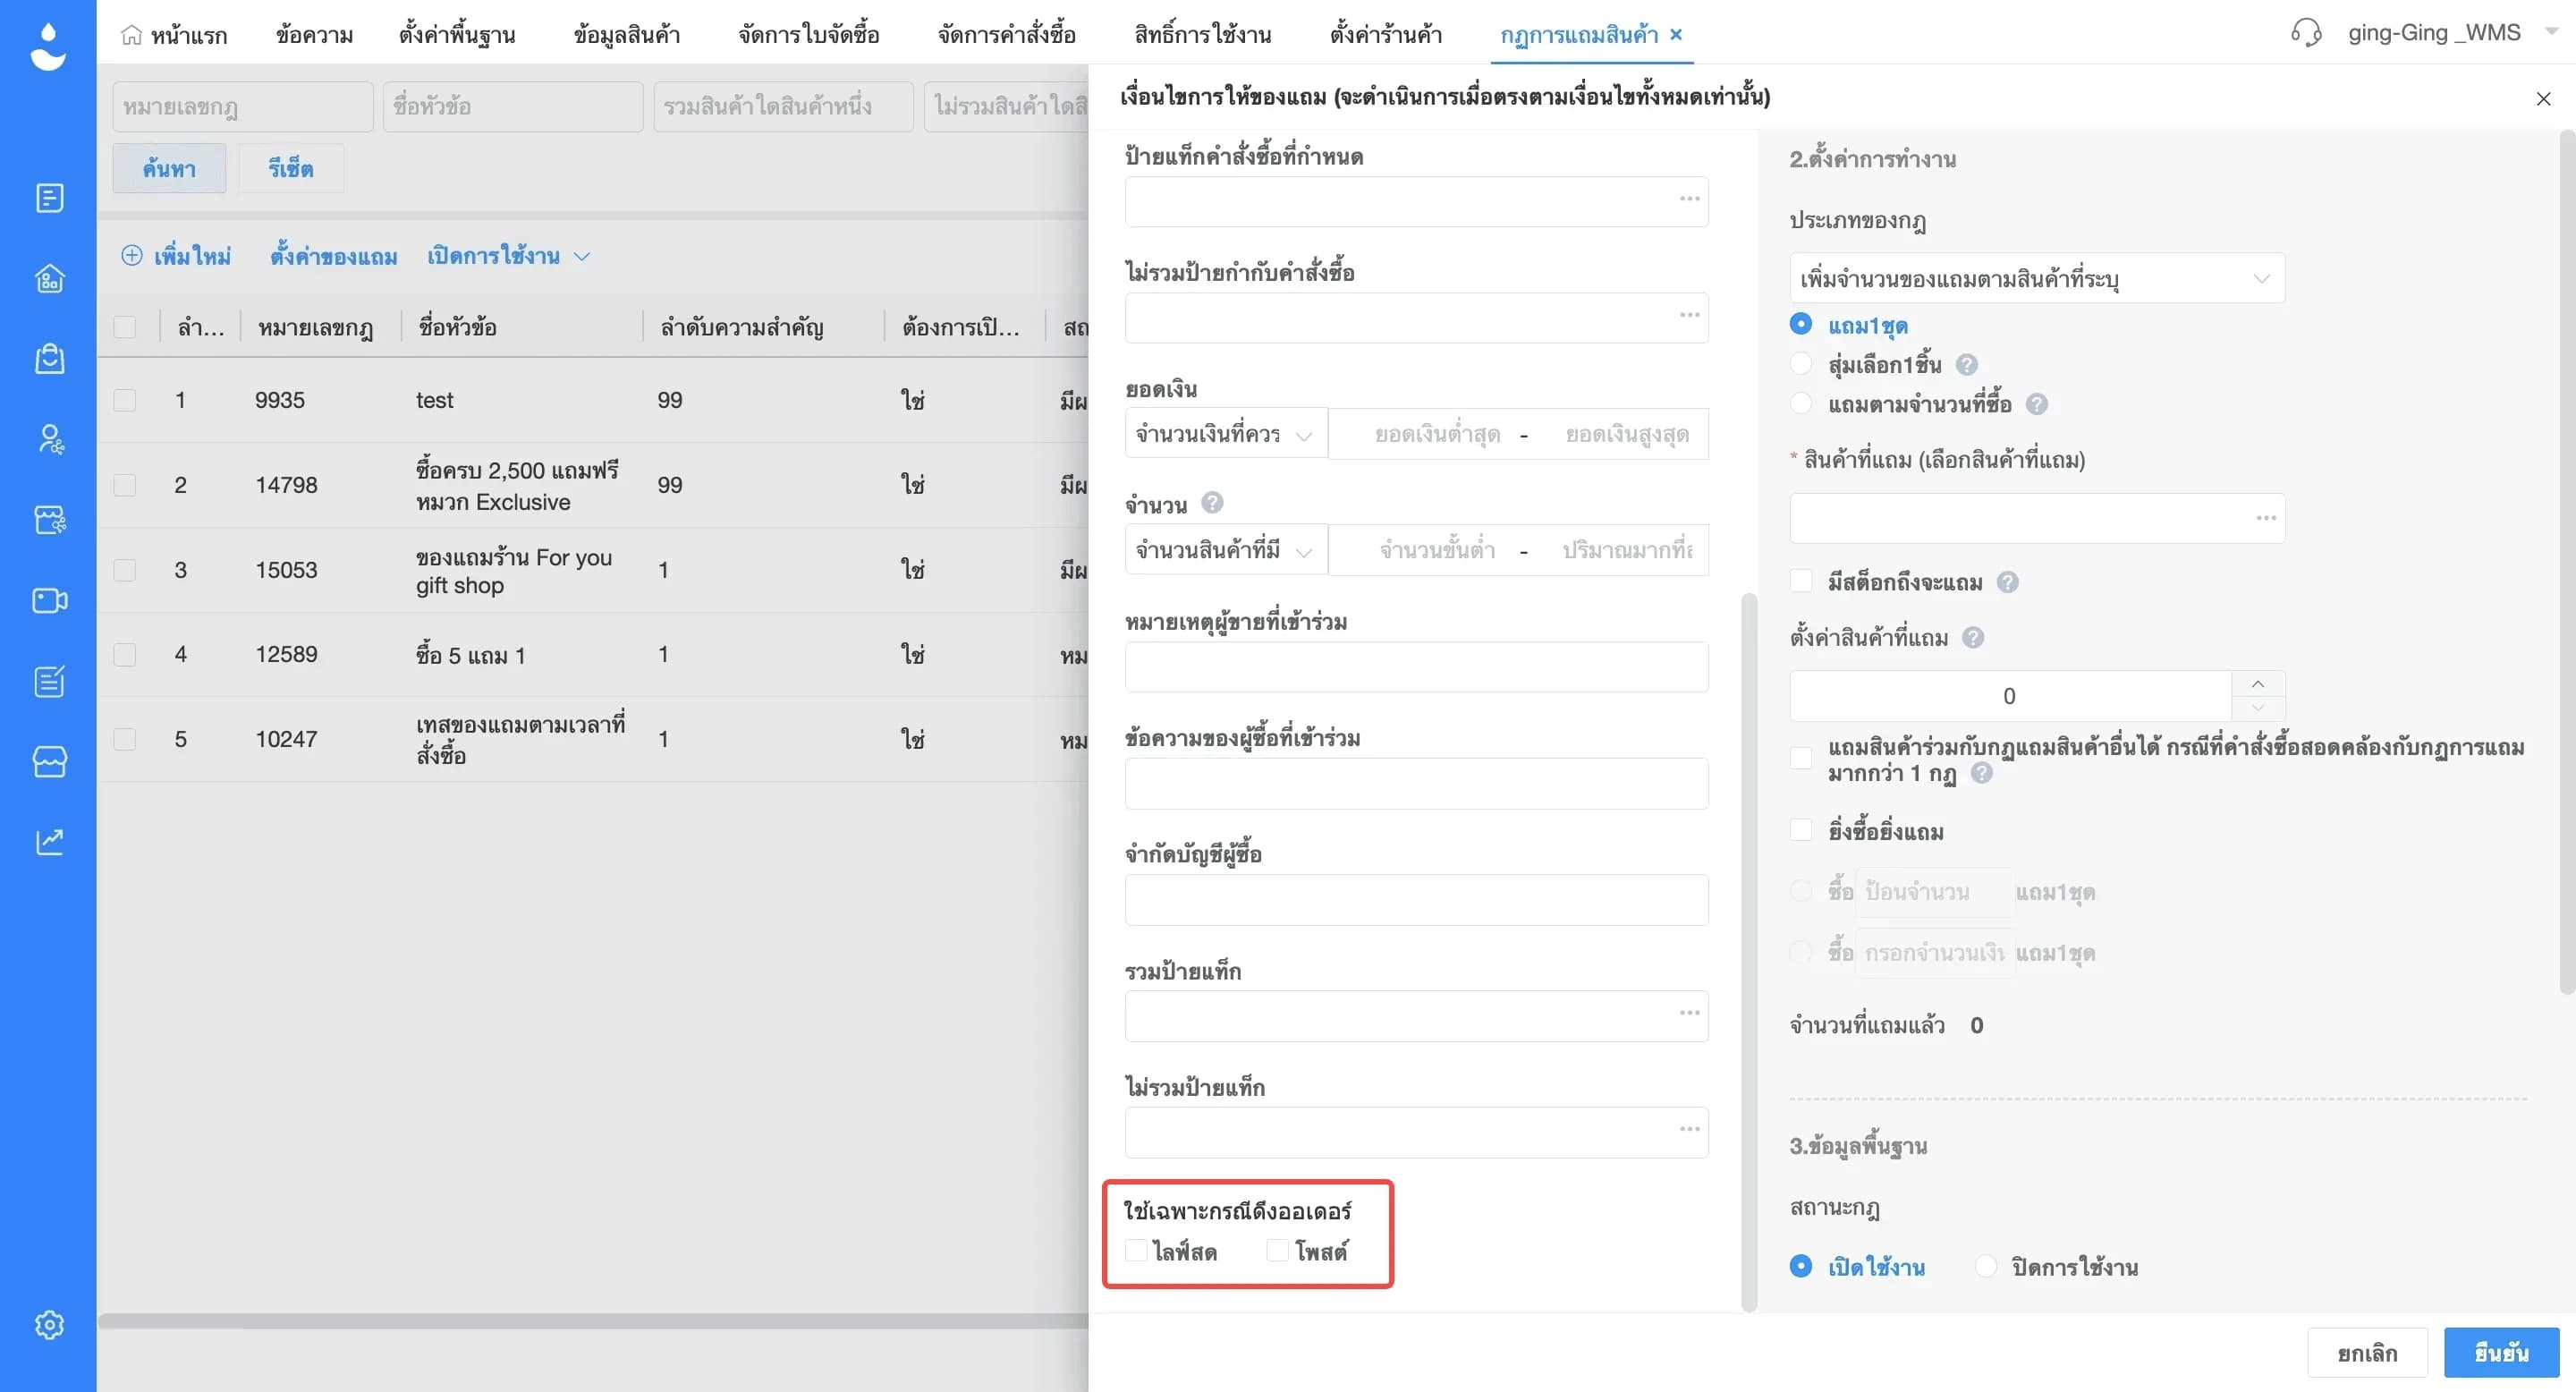Expand the เปิดการใช้งาน dropdown menu
Screen dimensions: 2576x1392
(x=508, y=256)
